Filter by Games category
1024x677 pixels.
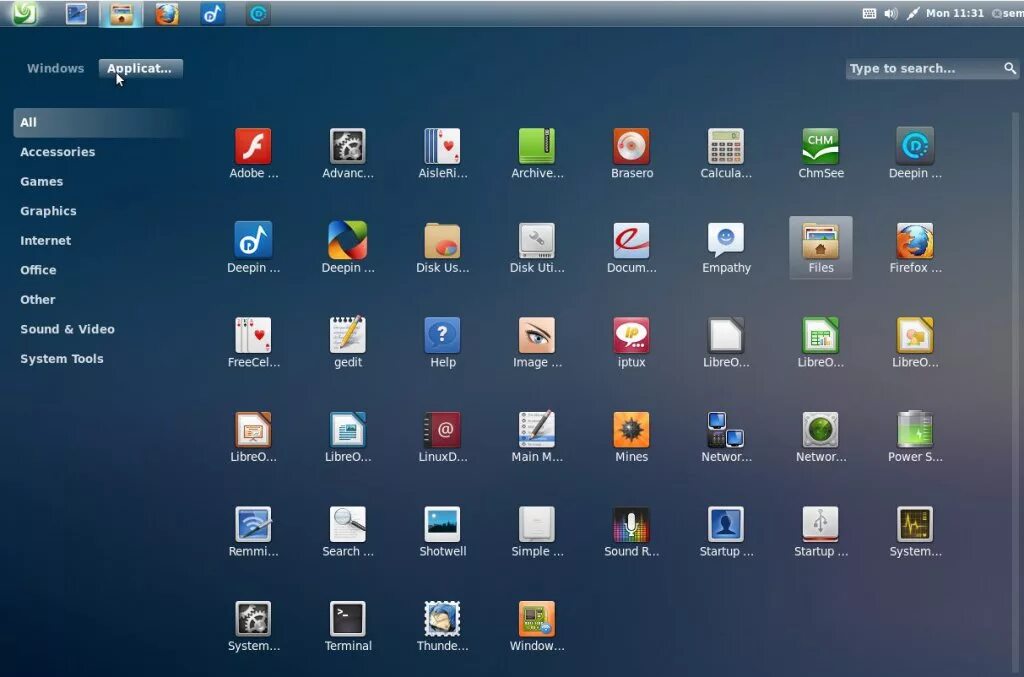click(42, 181)
